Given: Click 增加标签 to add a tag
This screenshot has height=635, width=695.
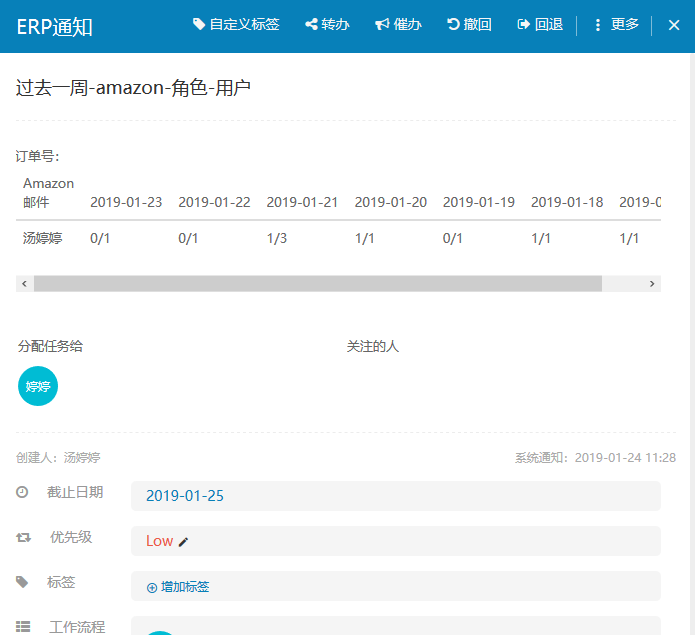Looking at the screenshot, I should (x=178, y=587).
